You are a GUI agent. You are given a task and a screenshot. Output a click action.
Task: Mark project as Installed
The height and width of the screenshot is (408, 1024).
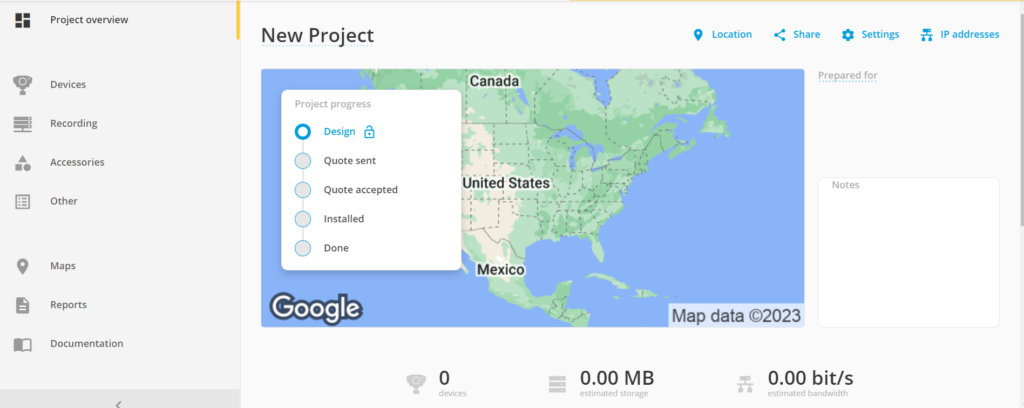pyautogui.click(x=303, y=219)
